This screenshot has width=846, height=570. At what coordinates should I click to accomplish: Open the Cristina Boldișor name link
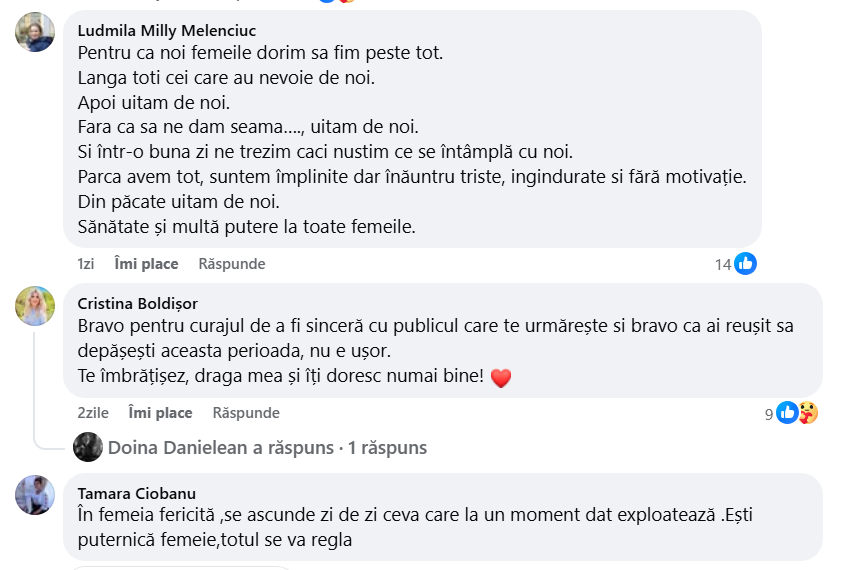coord(137,303)
